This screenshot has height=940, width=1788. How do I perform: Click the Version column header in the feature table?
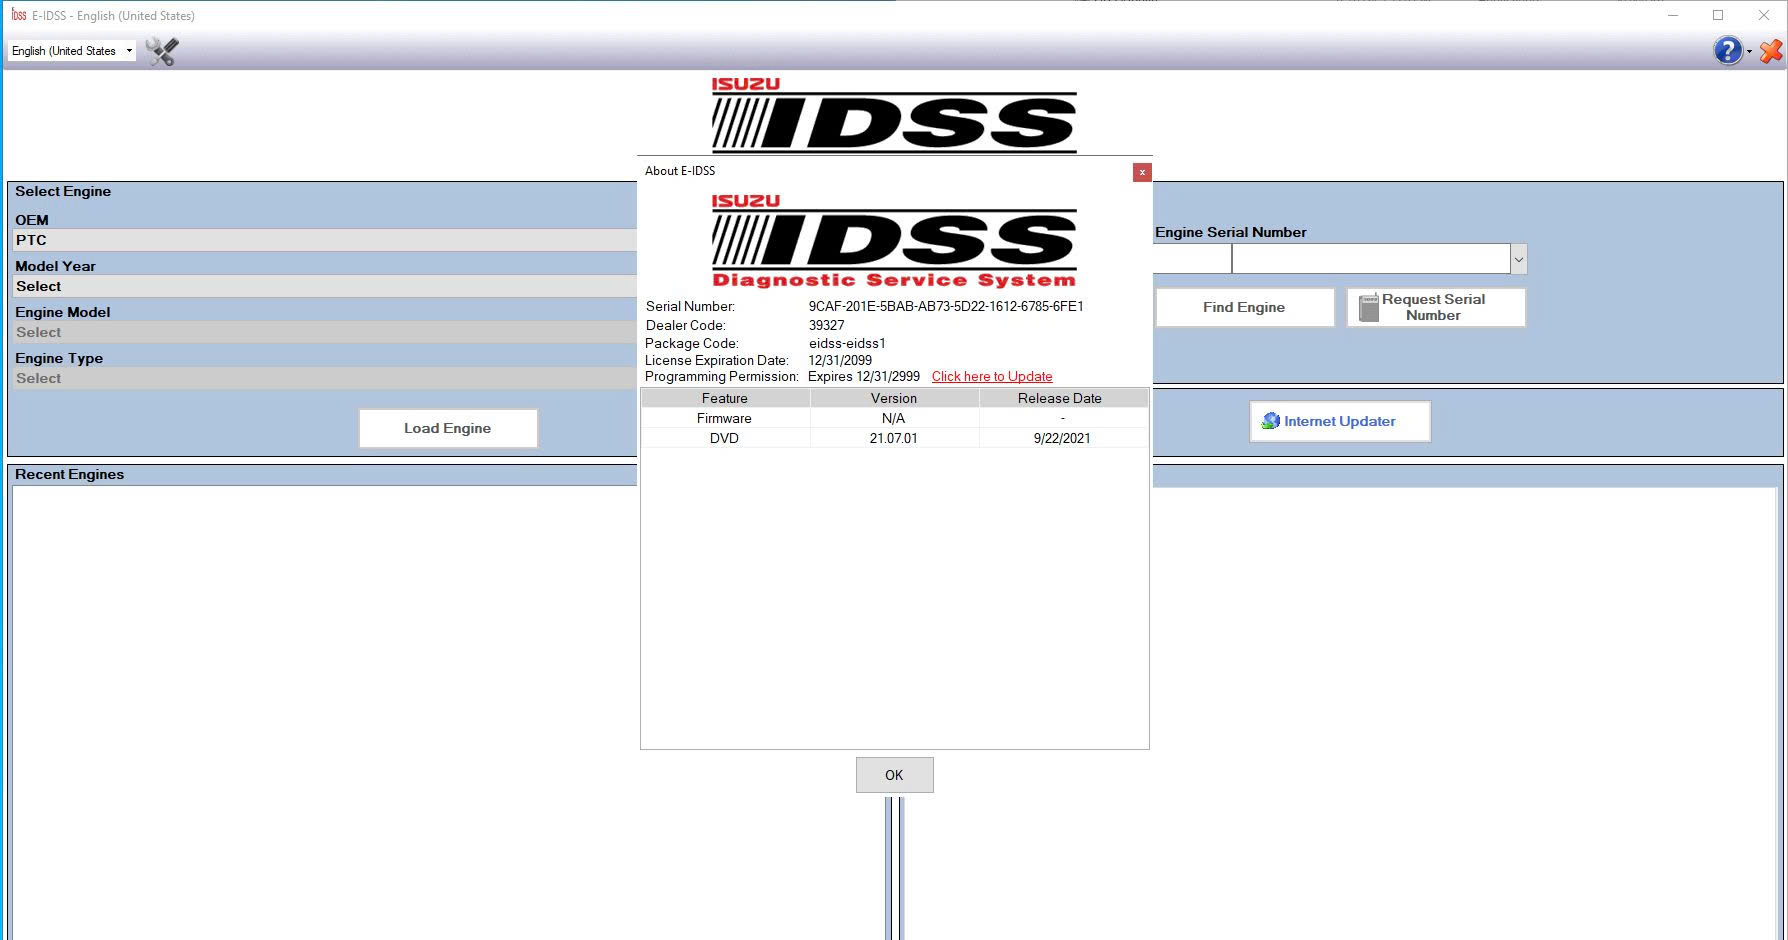pos(893,397)
